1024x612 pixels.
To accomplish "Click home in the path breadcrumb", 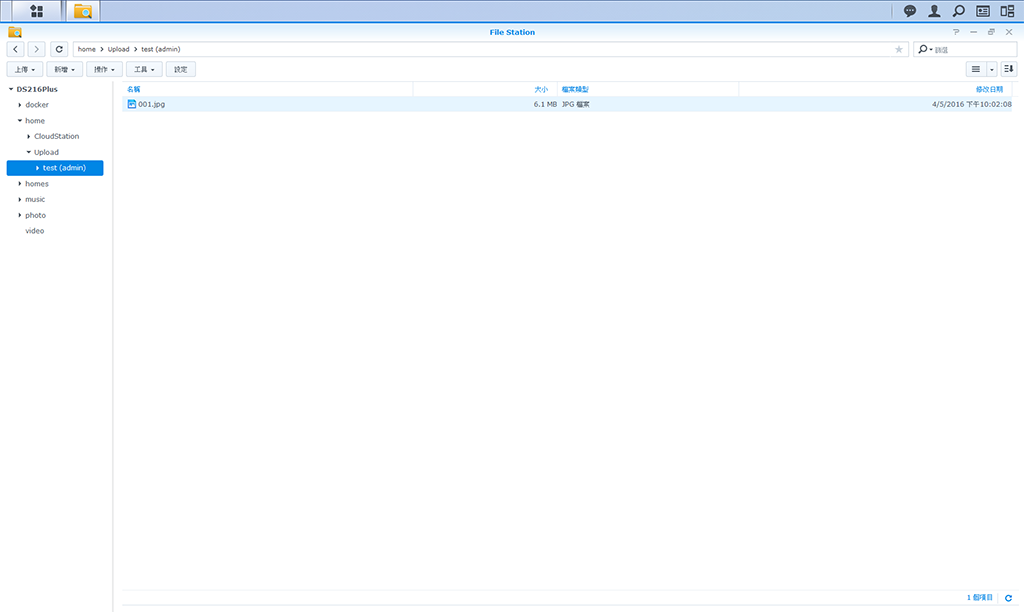I will [86, 49].
